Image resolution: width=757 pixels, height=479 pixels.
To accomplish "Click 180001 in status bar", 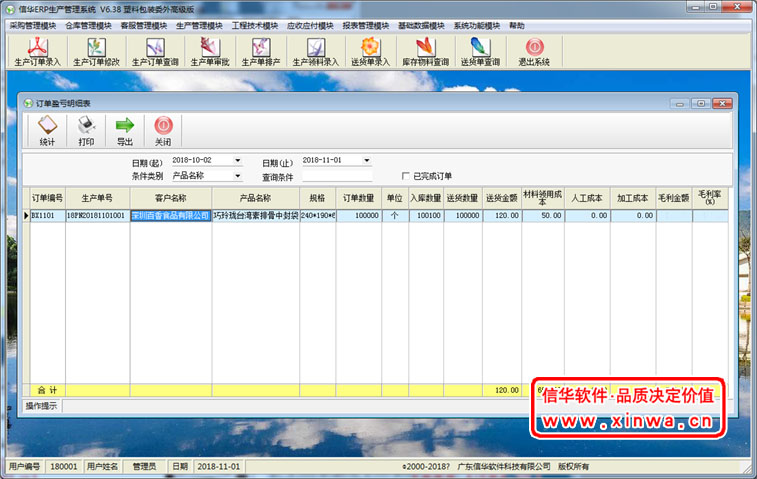I will 64,466.
